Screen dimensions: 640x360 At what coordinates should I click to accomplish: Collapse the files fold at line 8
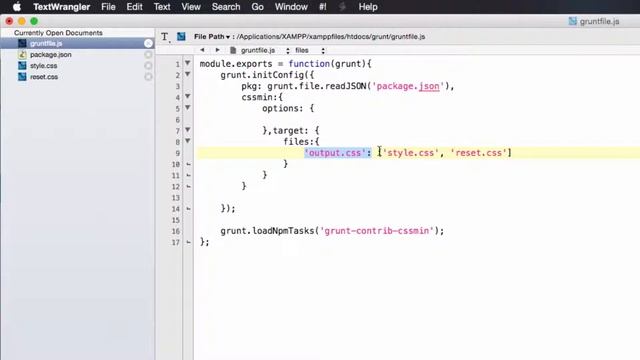[x=188, y=141]
